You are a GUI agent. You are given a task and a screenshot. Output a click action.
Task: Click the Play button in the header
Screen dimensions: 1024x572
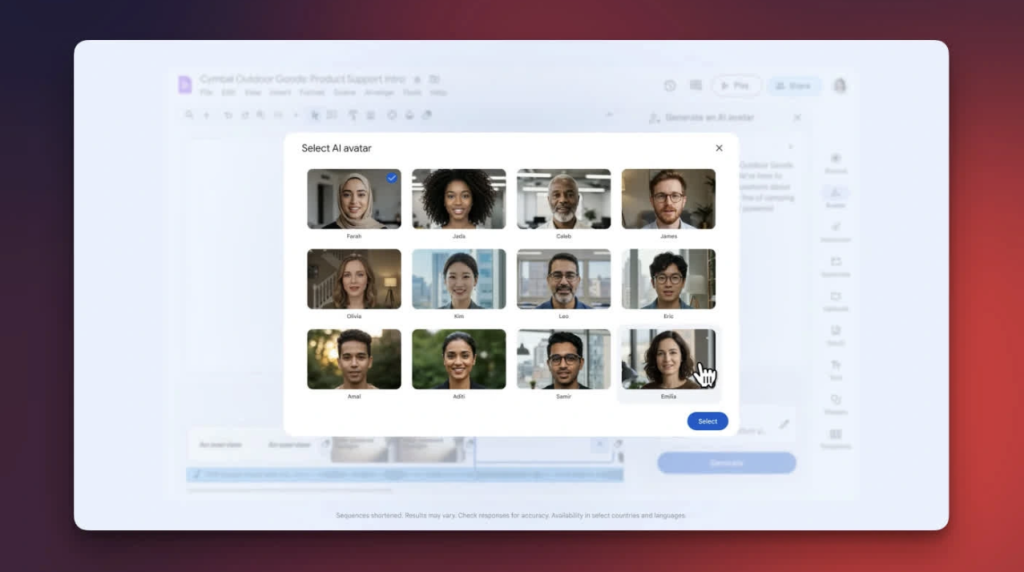click(x=736, y=86)
